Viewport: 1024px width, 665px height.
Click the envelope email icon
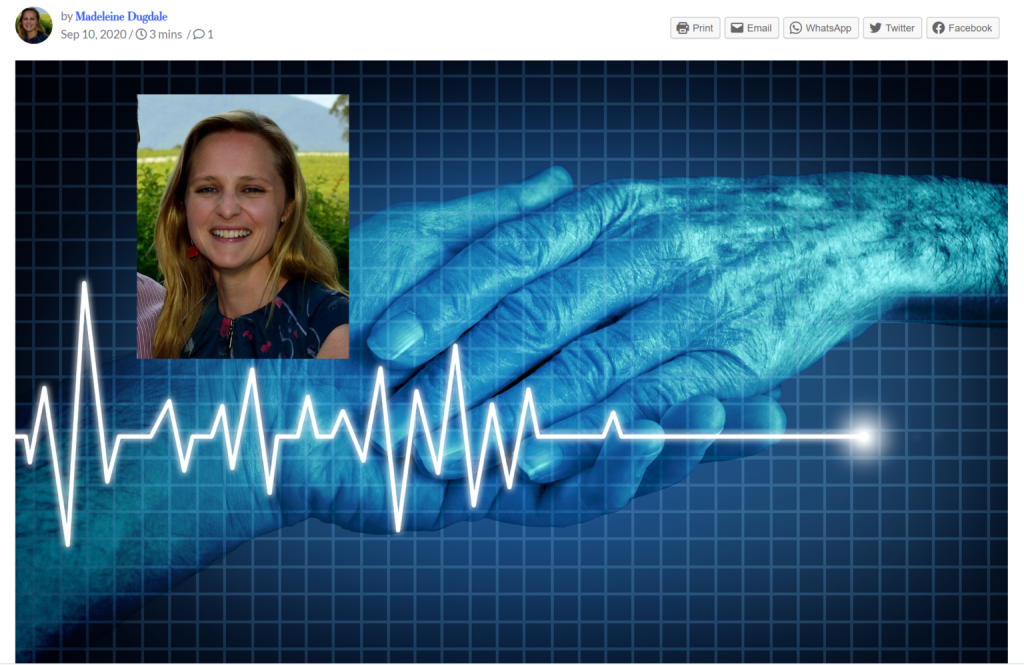[737, 28]
